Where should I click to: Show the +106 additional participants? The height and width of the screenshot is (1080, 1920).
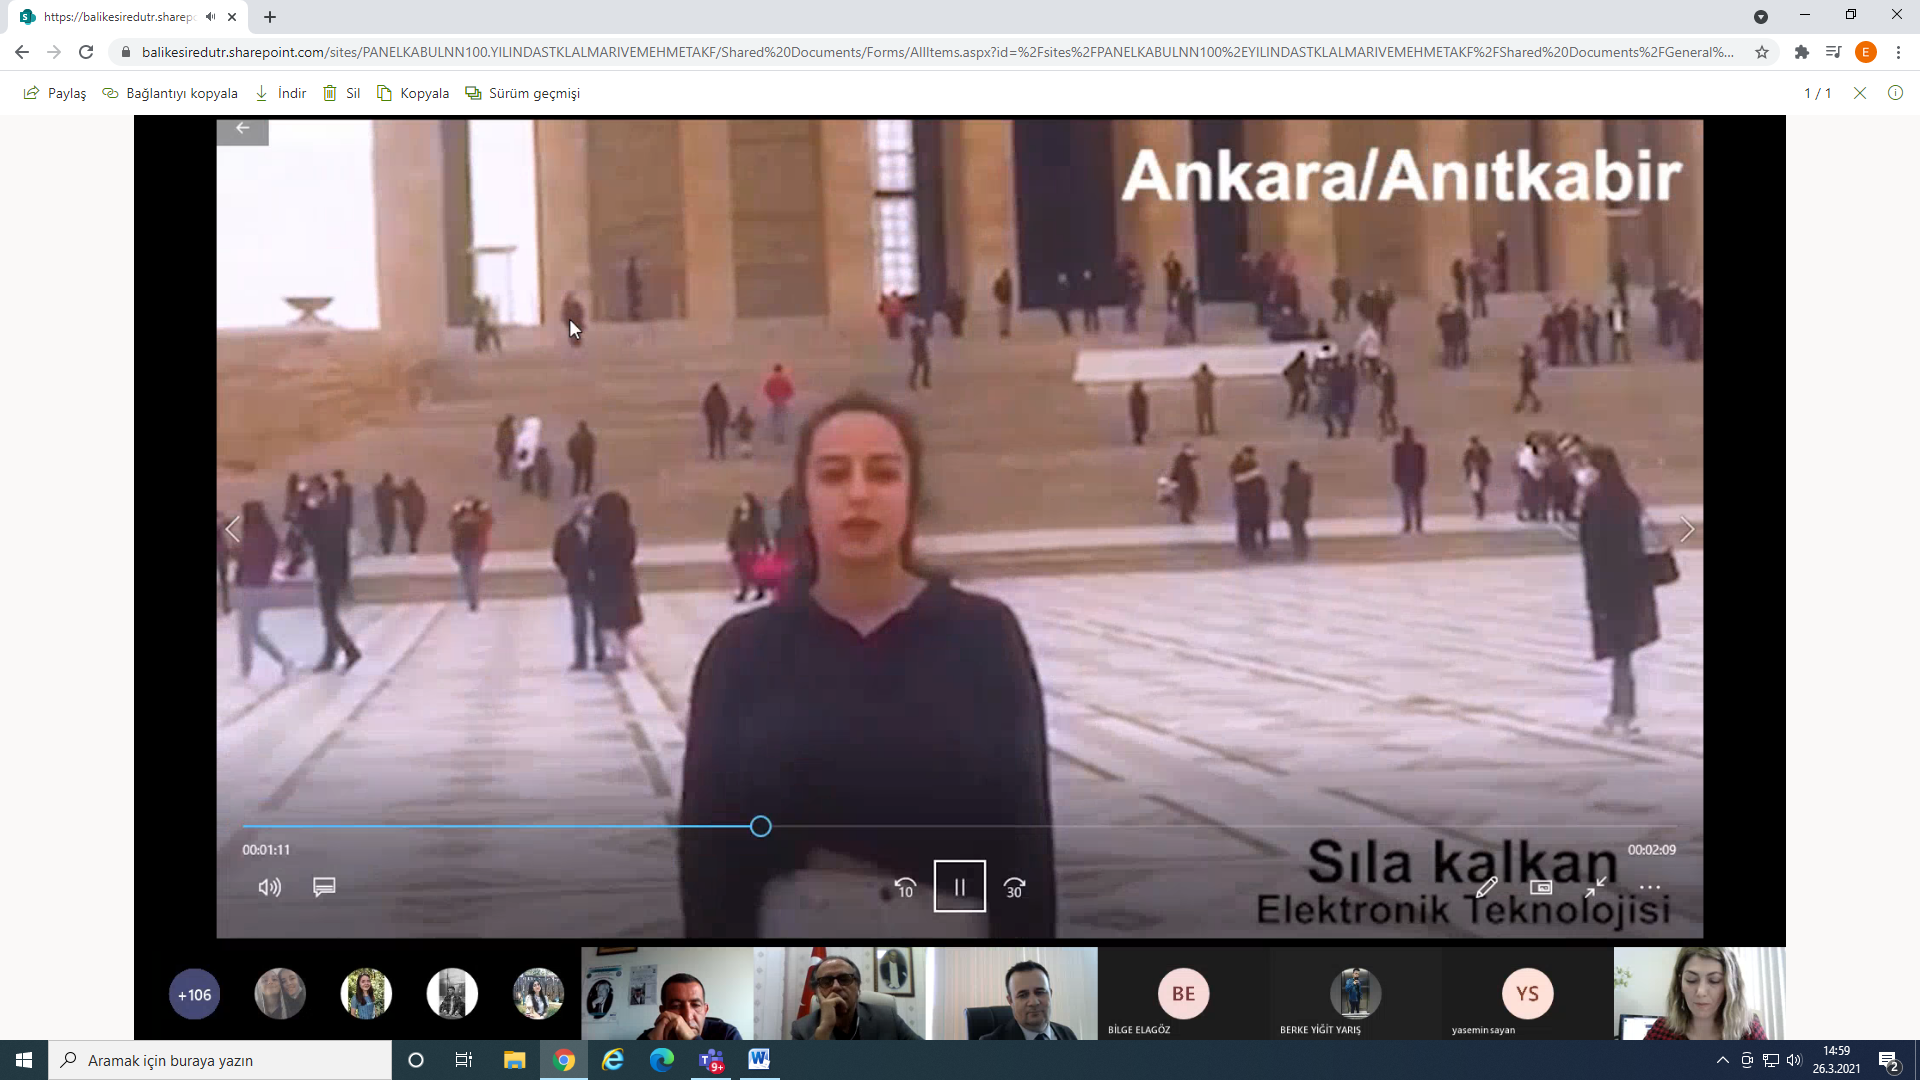pos(194,994)
